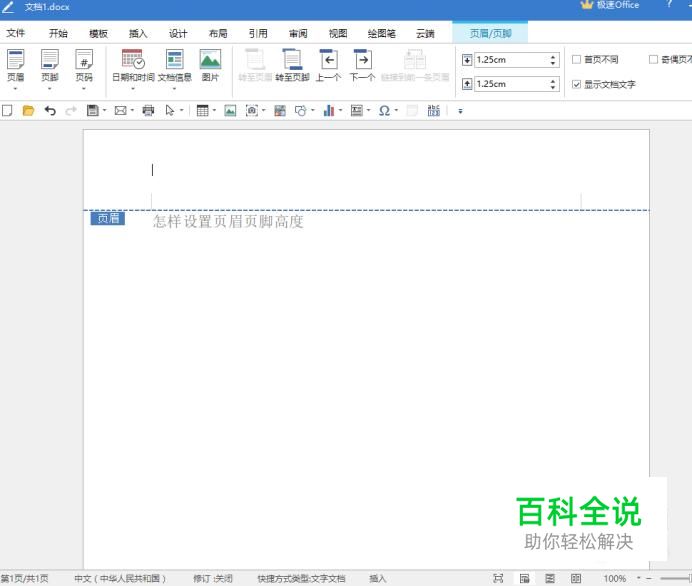This screenshot has width=692, height=586.
Task: Switch to the 审阅 tab
Action: pos(298,33)
